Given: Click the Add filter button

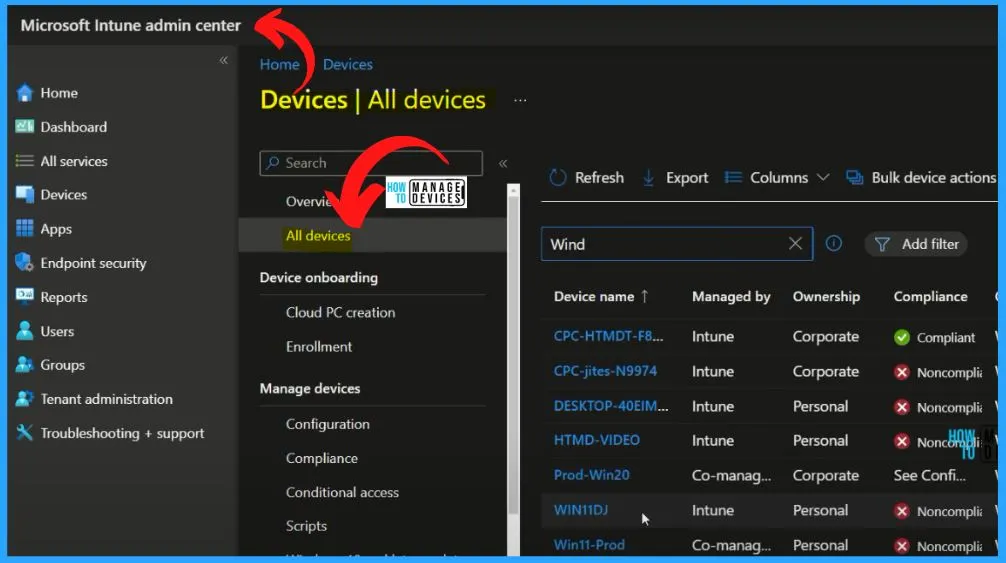Looking at the screenshot, I should [x=916, y=244].
